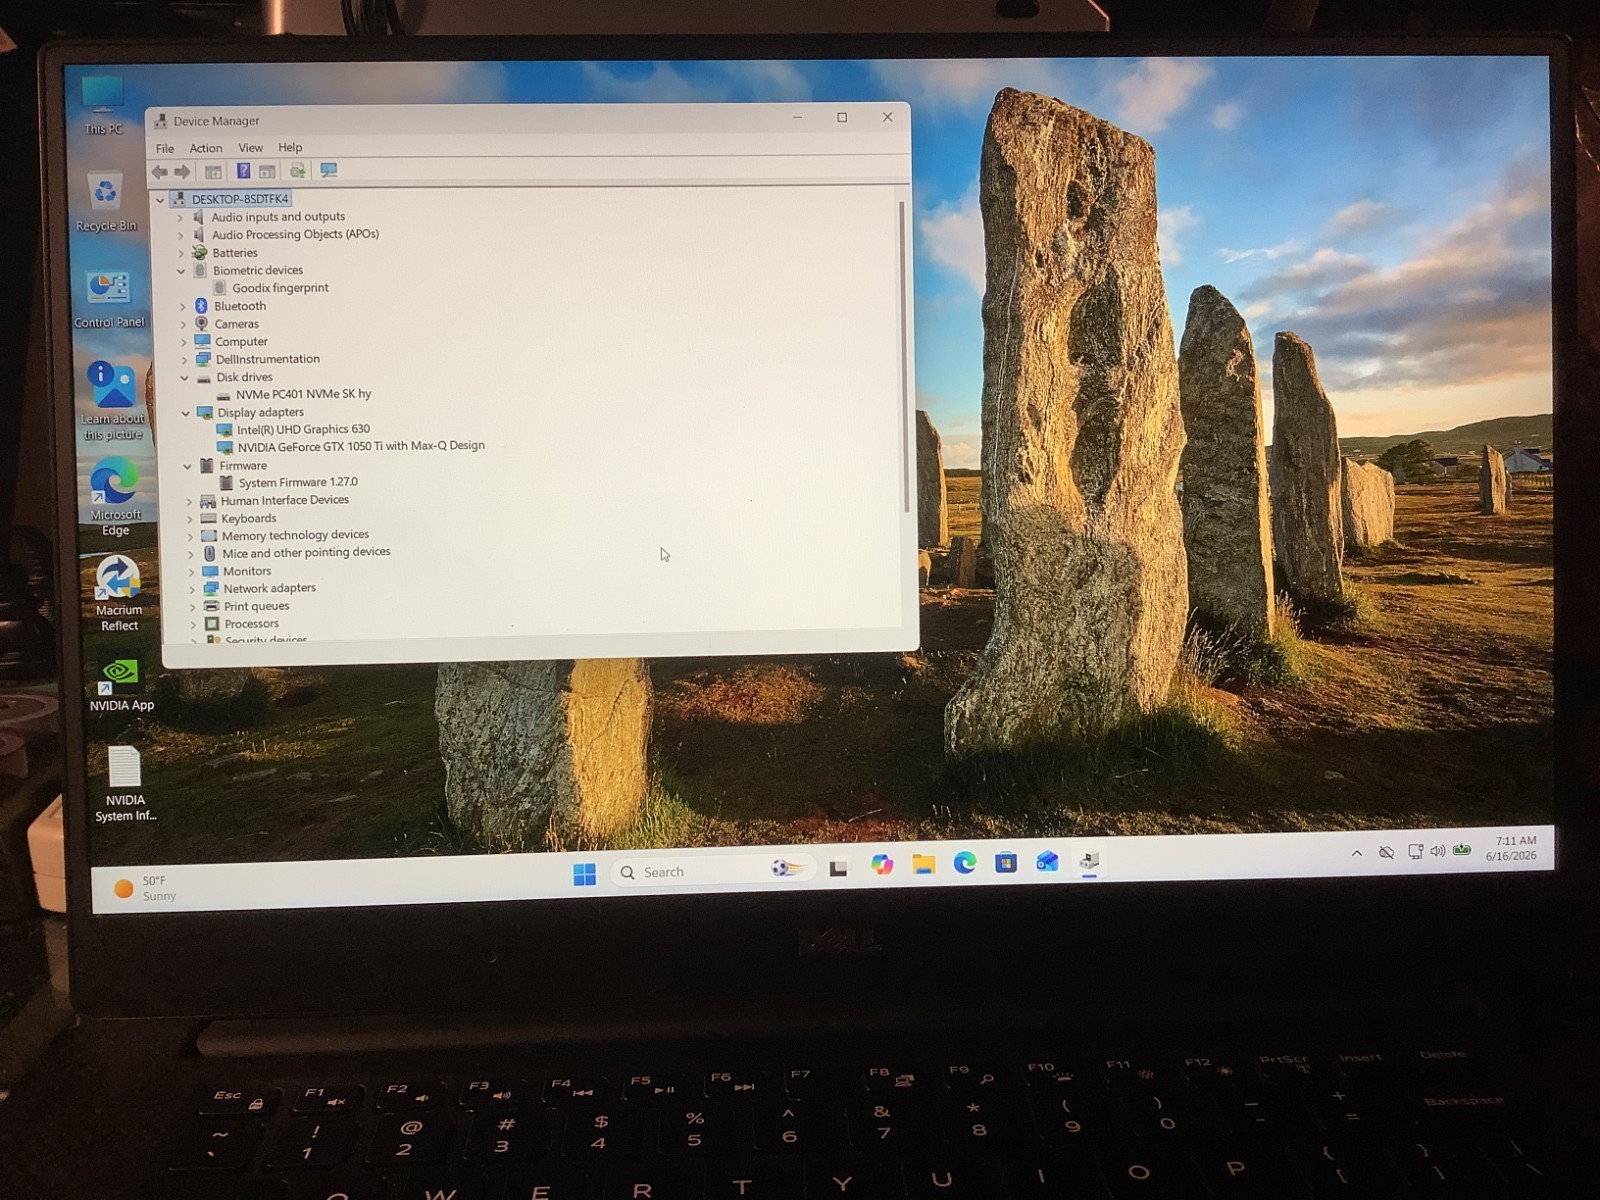
Task: Click the NVIDIA App desktop shortcut
Action: click(121, 684)
